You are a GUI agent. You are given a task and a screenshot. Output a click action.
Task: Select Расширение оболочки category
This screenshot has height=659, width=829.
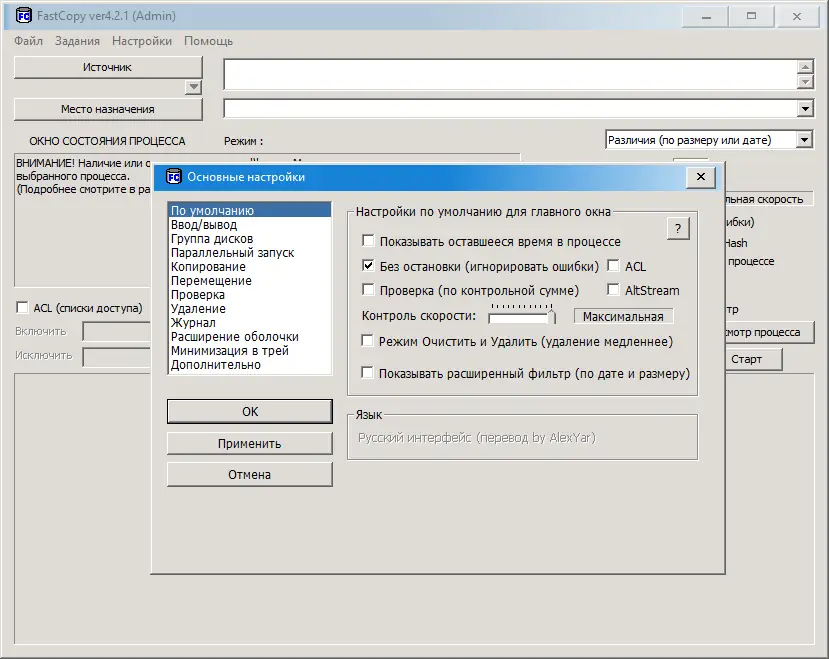pyautogui.click(x=250, y=336)
